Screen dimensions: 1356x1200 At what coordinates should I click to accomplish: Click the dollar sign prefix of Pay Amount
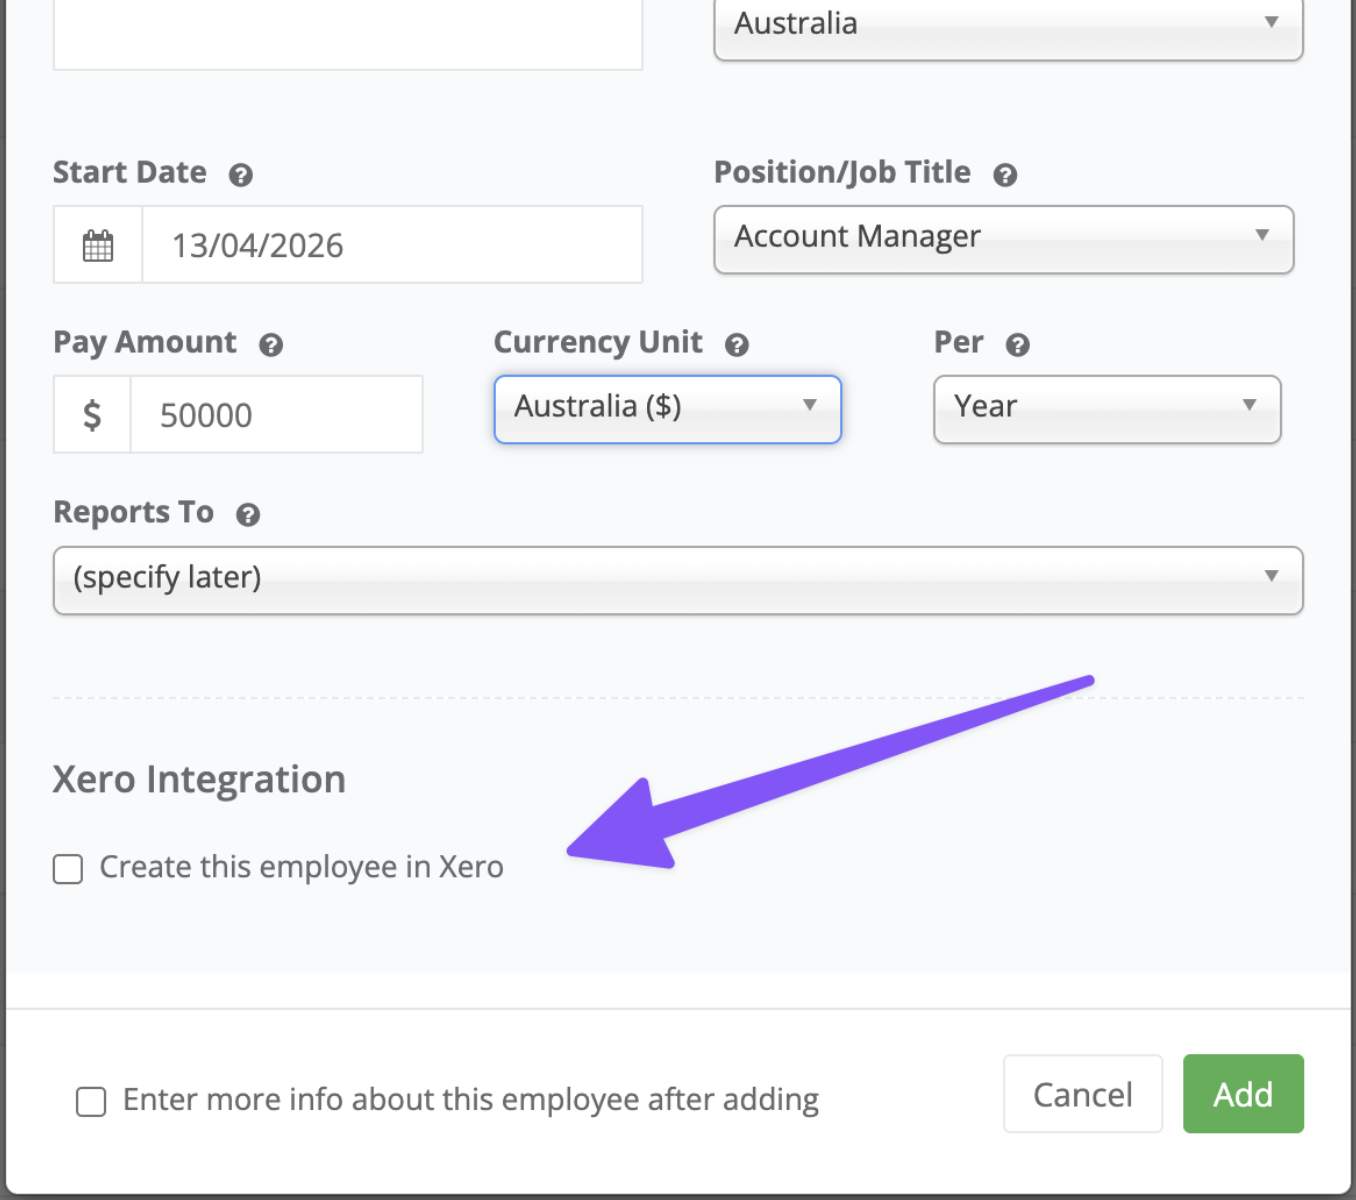tap(92, 415)
